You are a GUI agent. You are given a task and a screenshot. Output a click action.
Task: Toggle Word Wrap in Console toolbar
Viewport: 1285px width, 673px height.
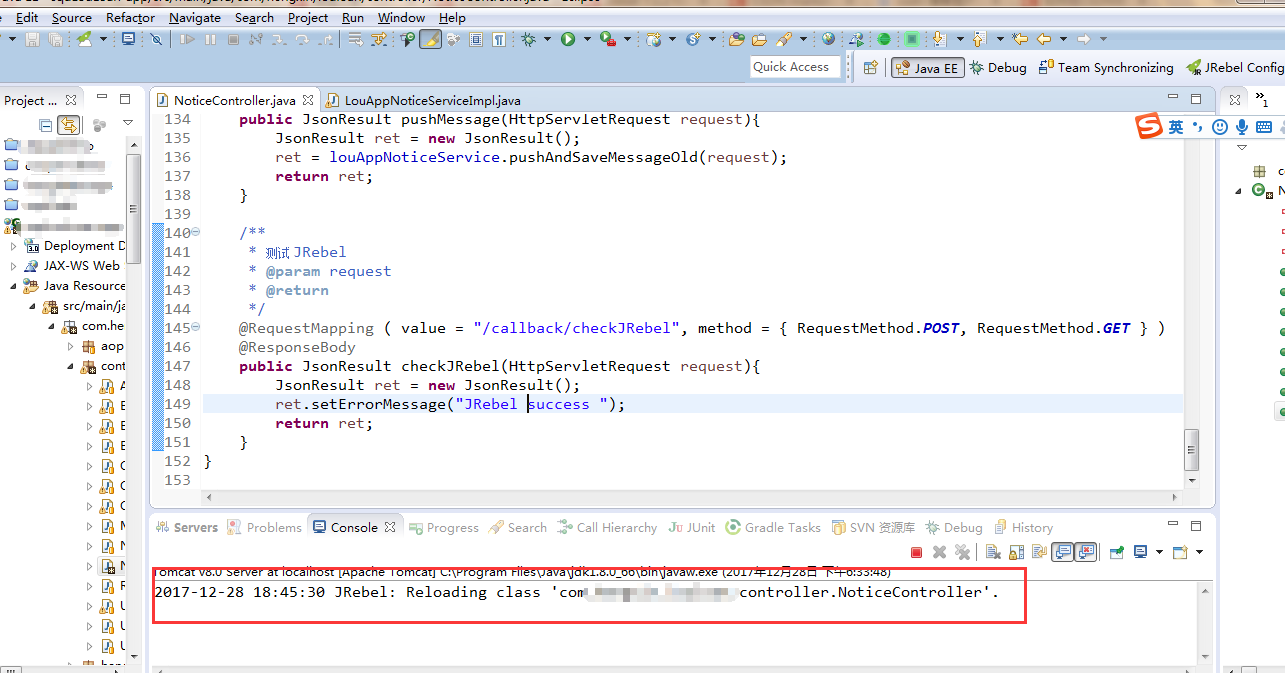pos(1040,552)
